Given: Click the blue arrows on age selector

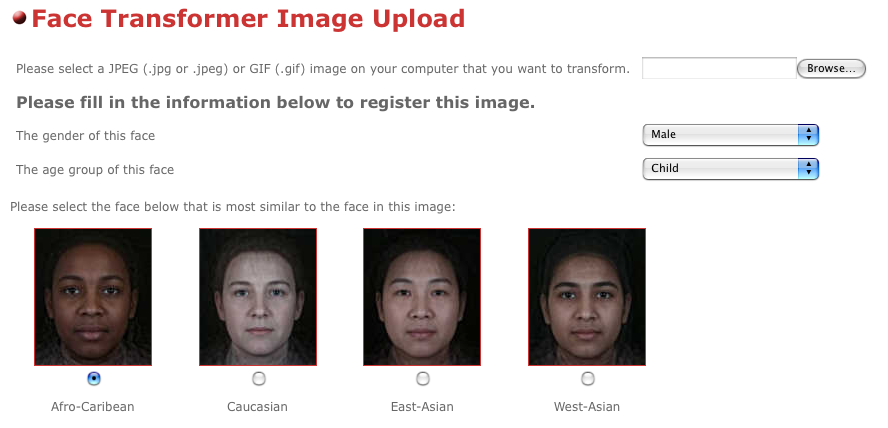Looking at the screenshot, I should pyautogui.click(x=809, y=169).
